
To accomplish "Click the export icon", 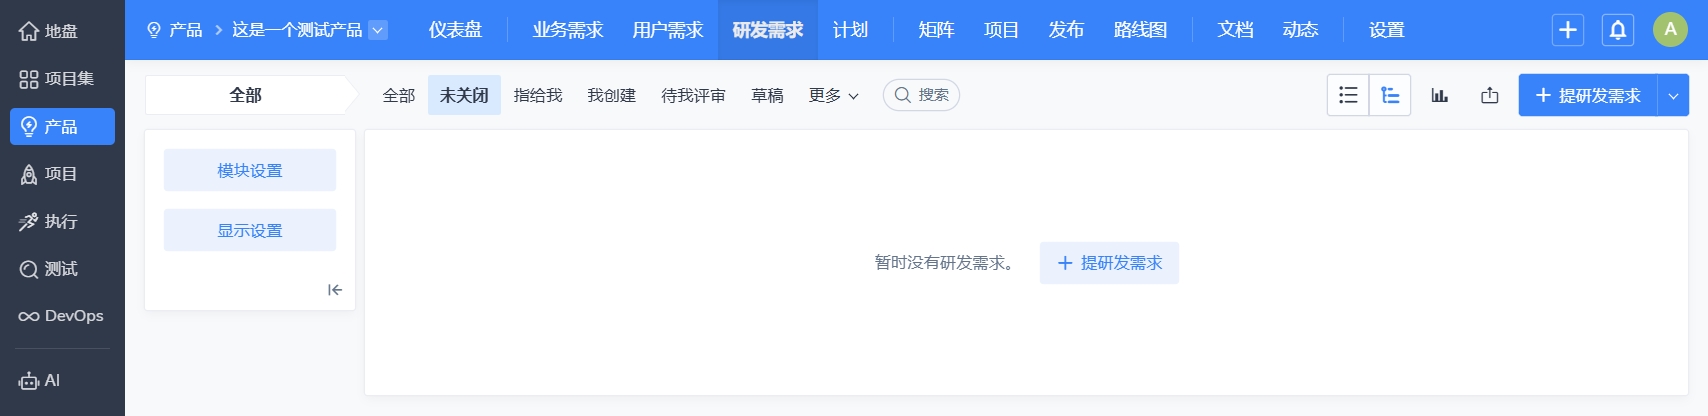I will 1490,95.
